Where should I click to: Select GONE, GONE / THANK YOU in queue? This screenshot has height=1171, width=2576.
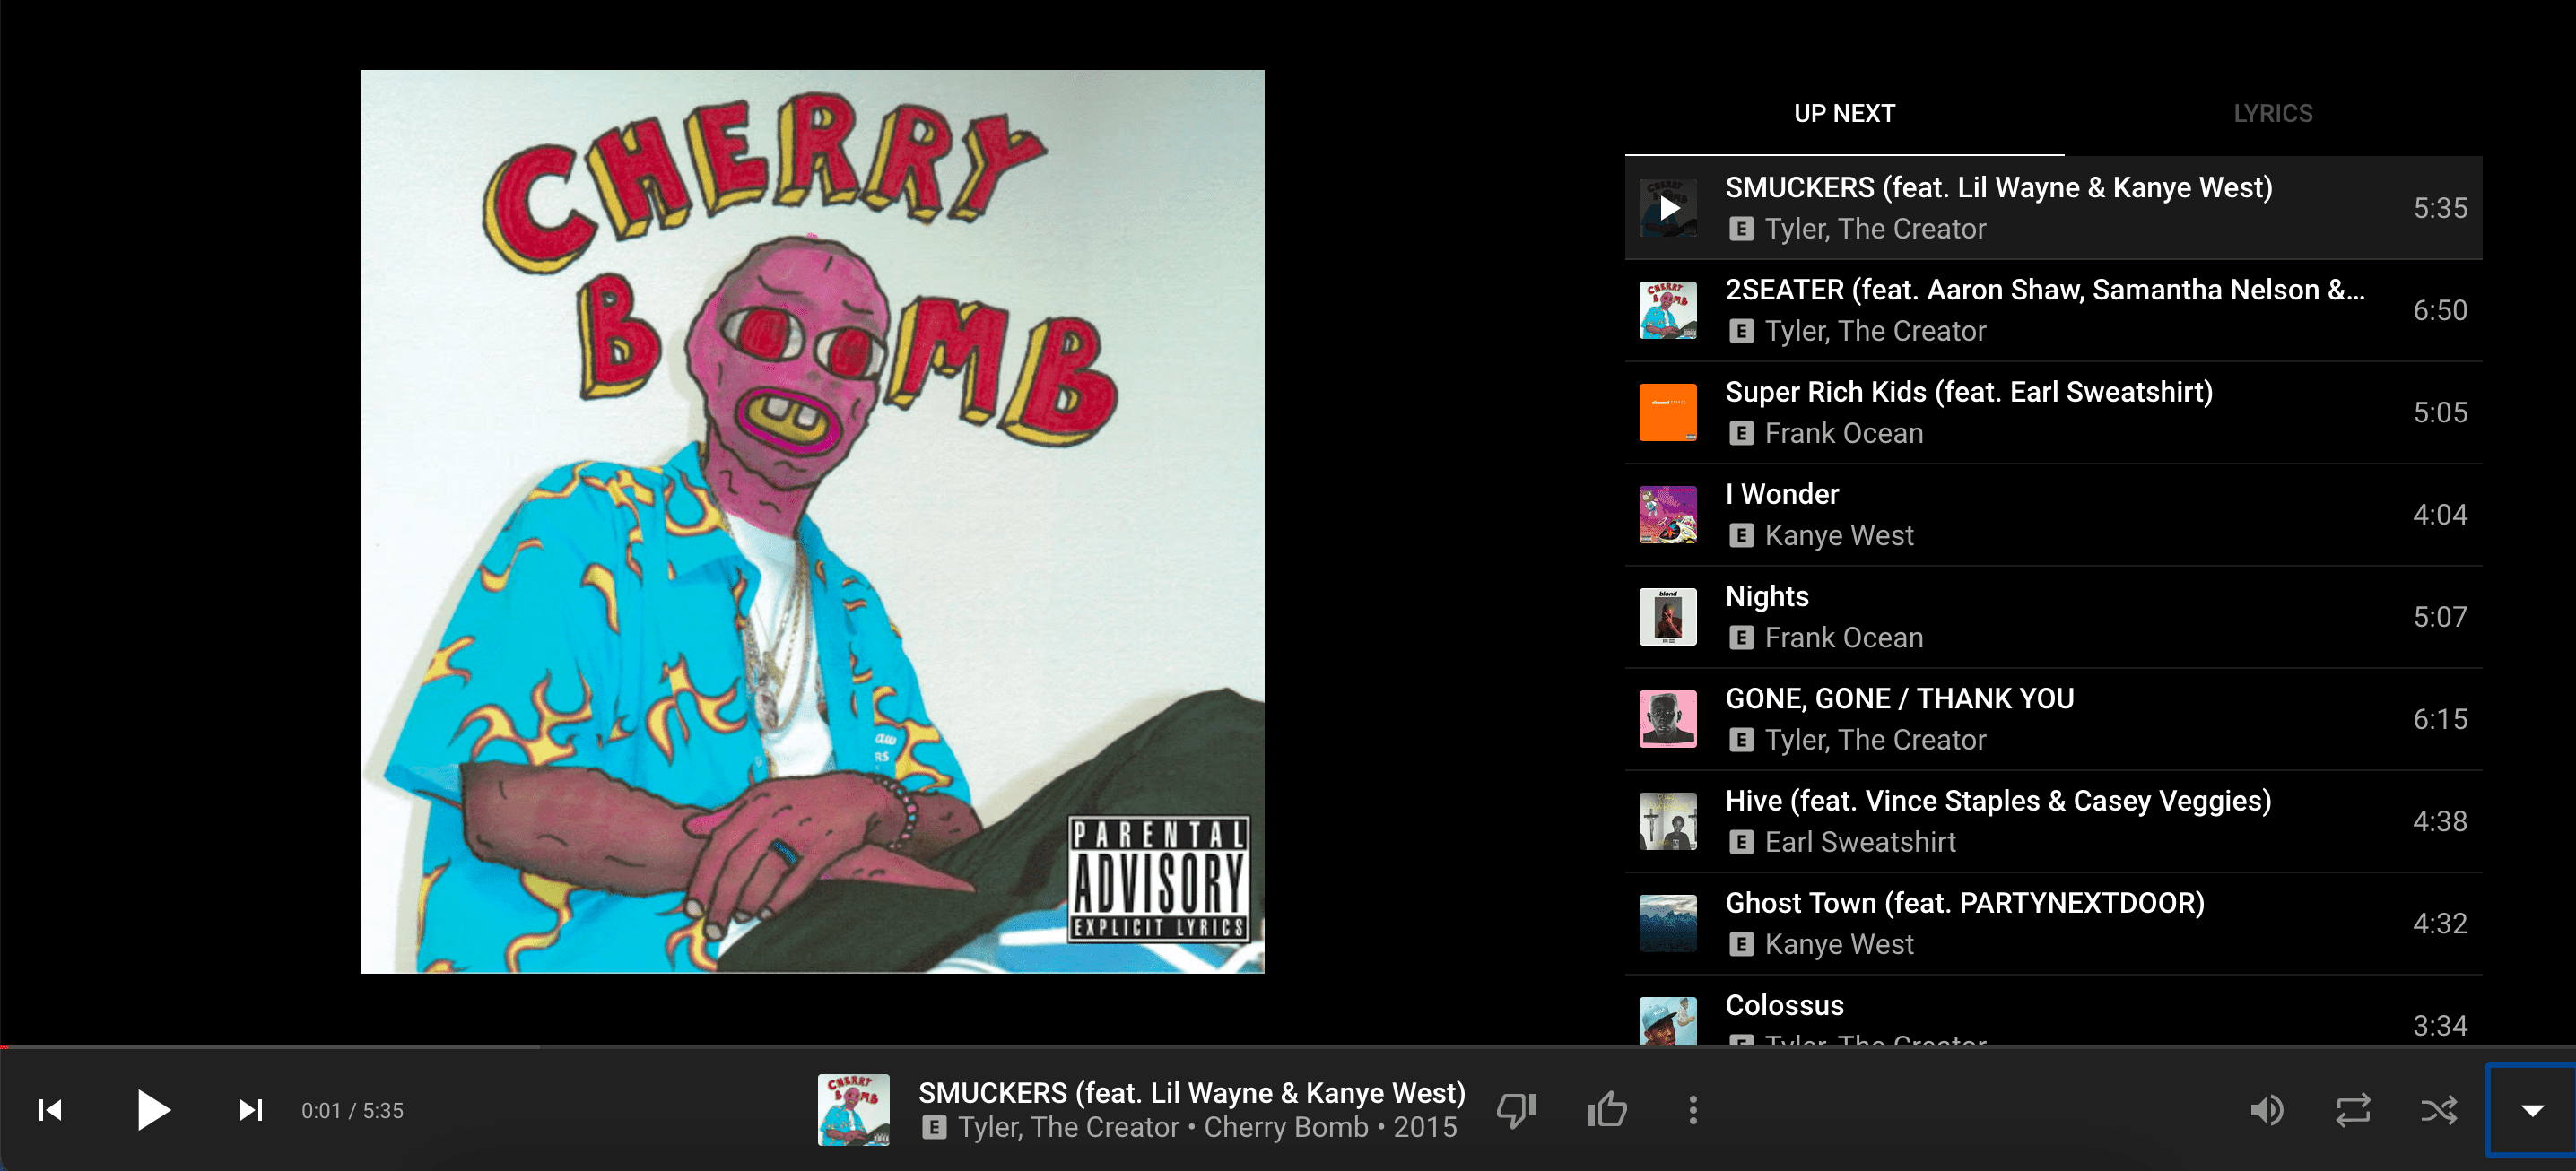pos(2053,719)
